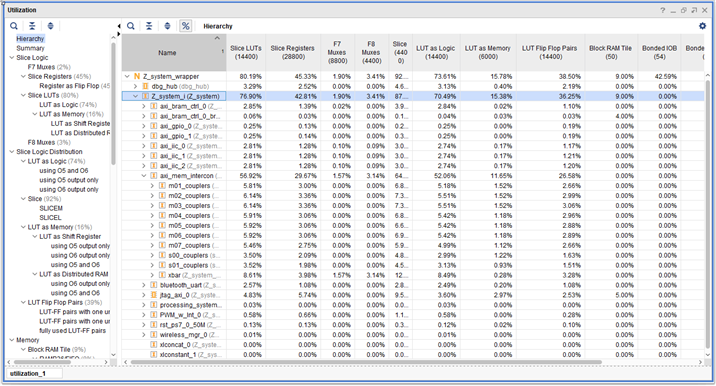
Task: Collapse Slice Logic in the left tree
Action: 12,58
